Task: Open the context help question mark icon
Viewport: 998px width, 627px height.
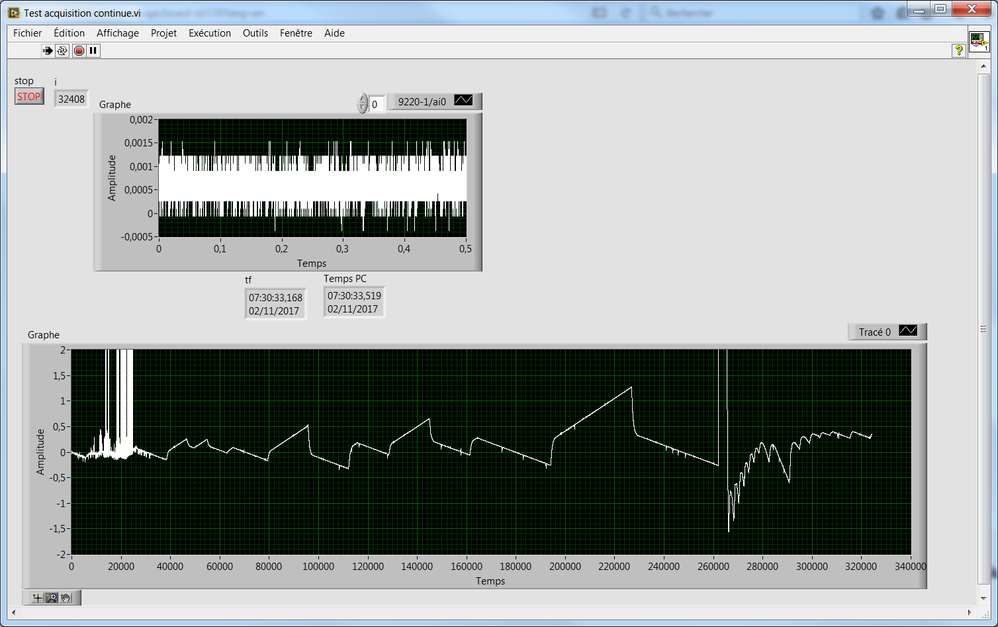Action: pos(959,50)
